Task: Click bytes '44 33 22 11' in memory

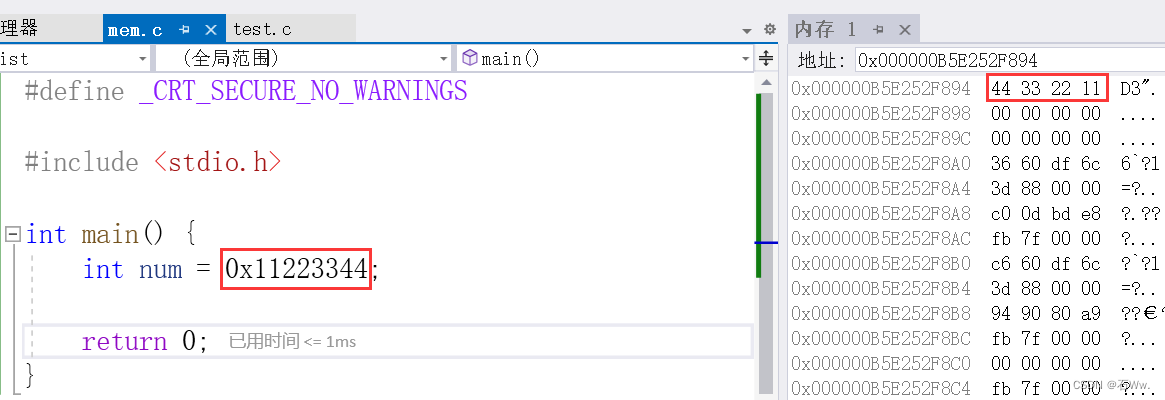Action: click(1046, 88)
